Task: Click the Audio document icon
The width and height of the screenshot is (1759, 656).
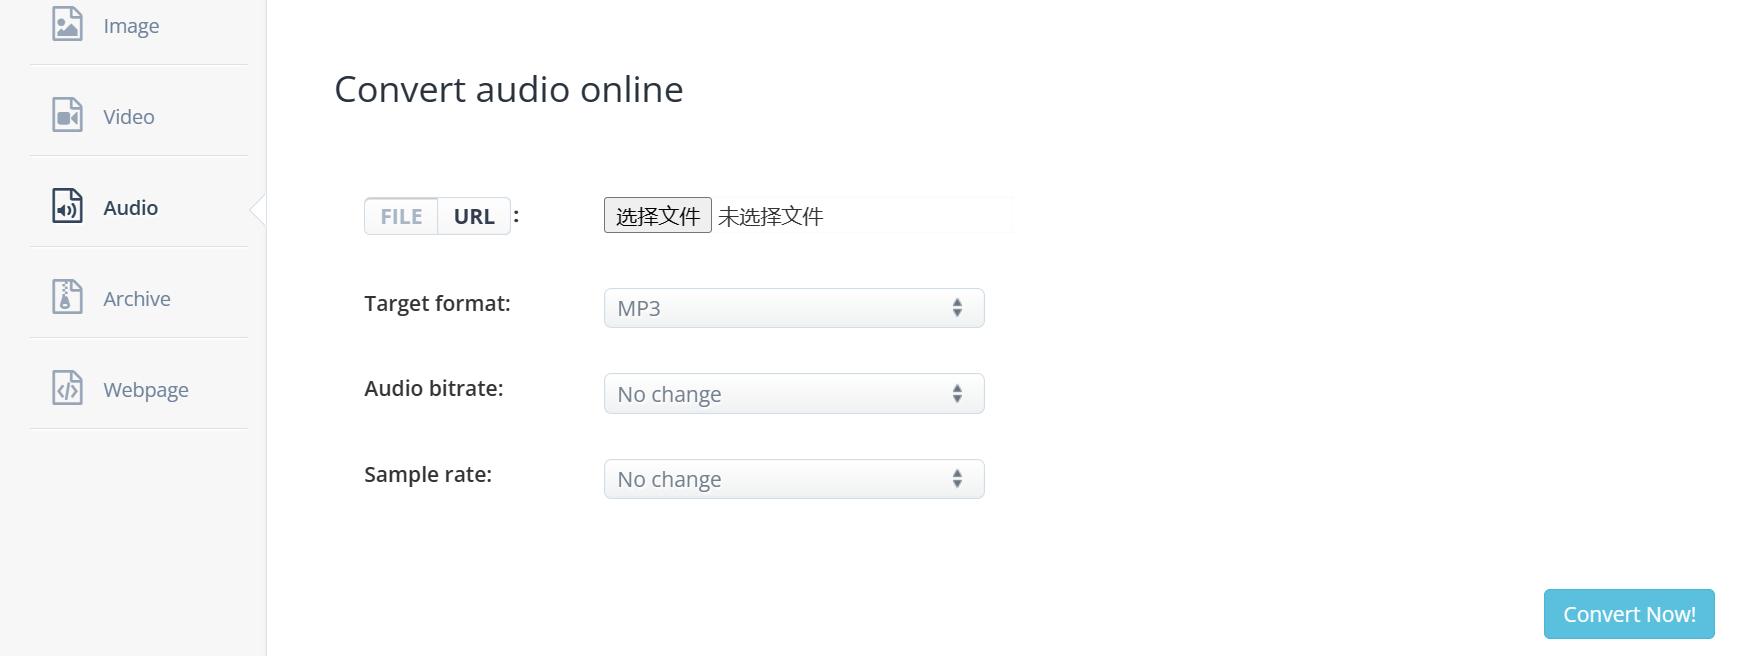Action: click(65, 208)
